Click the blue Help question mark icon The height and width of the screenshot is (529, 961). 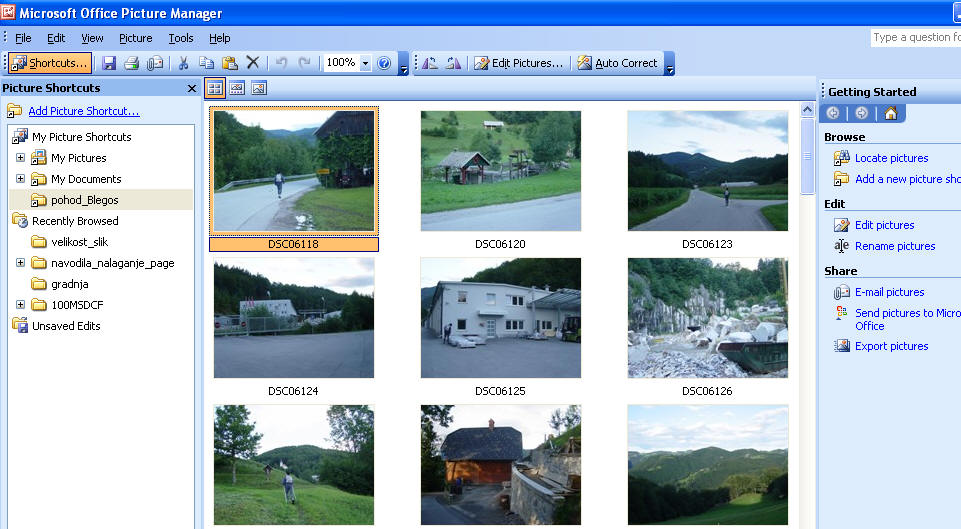pyautogui.click(x=384, y=63)
